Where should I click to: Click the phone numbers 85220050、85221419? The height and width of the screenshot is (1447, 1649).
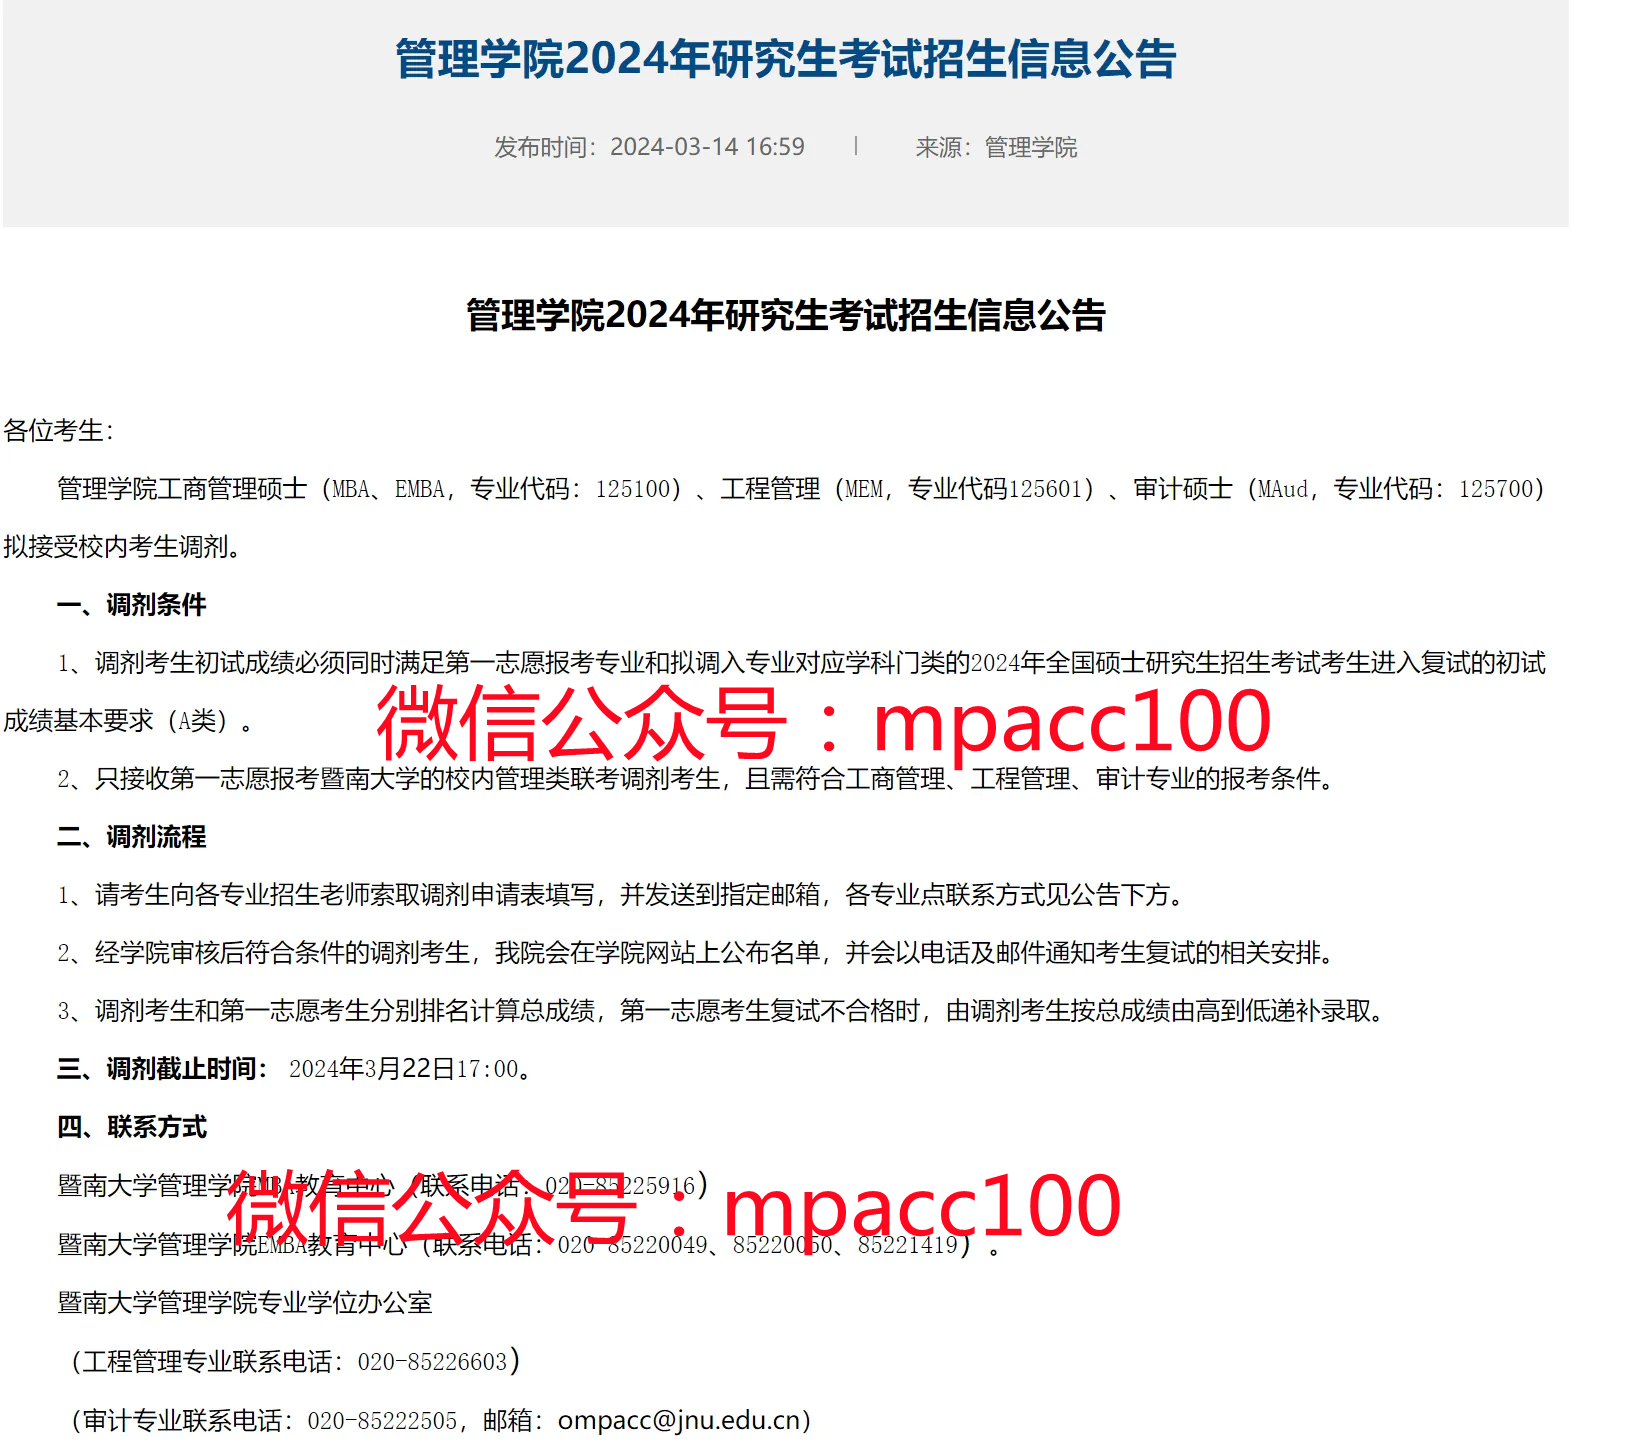845,1245
